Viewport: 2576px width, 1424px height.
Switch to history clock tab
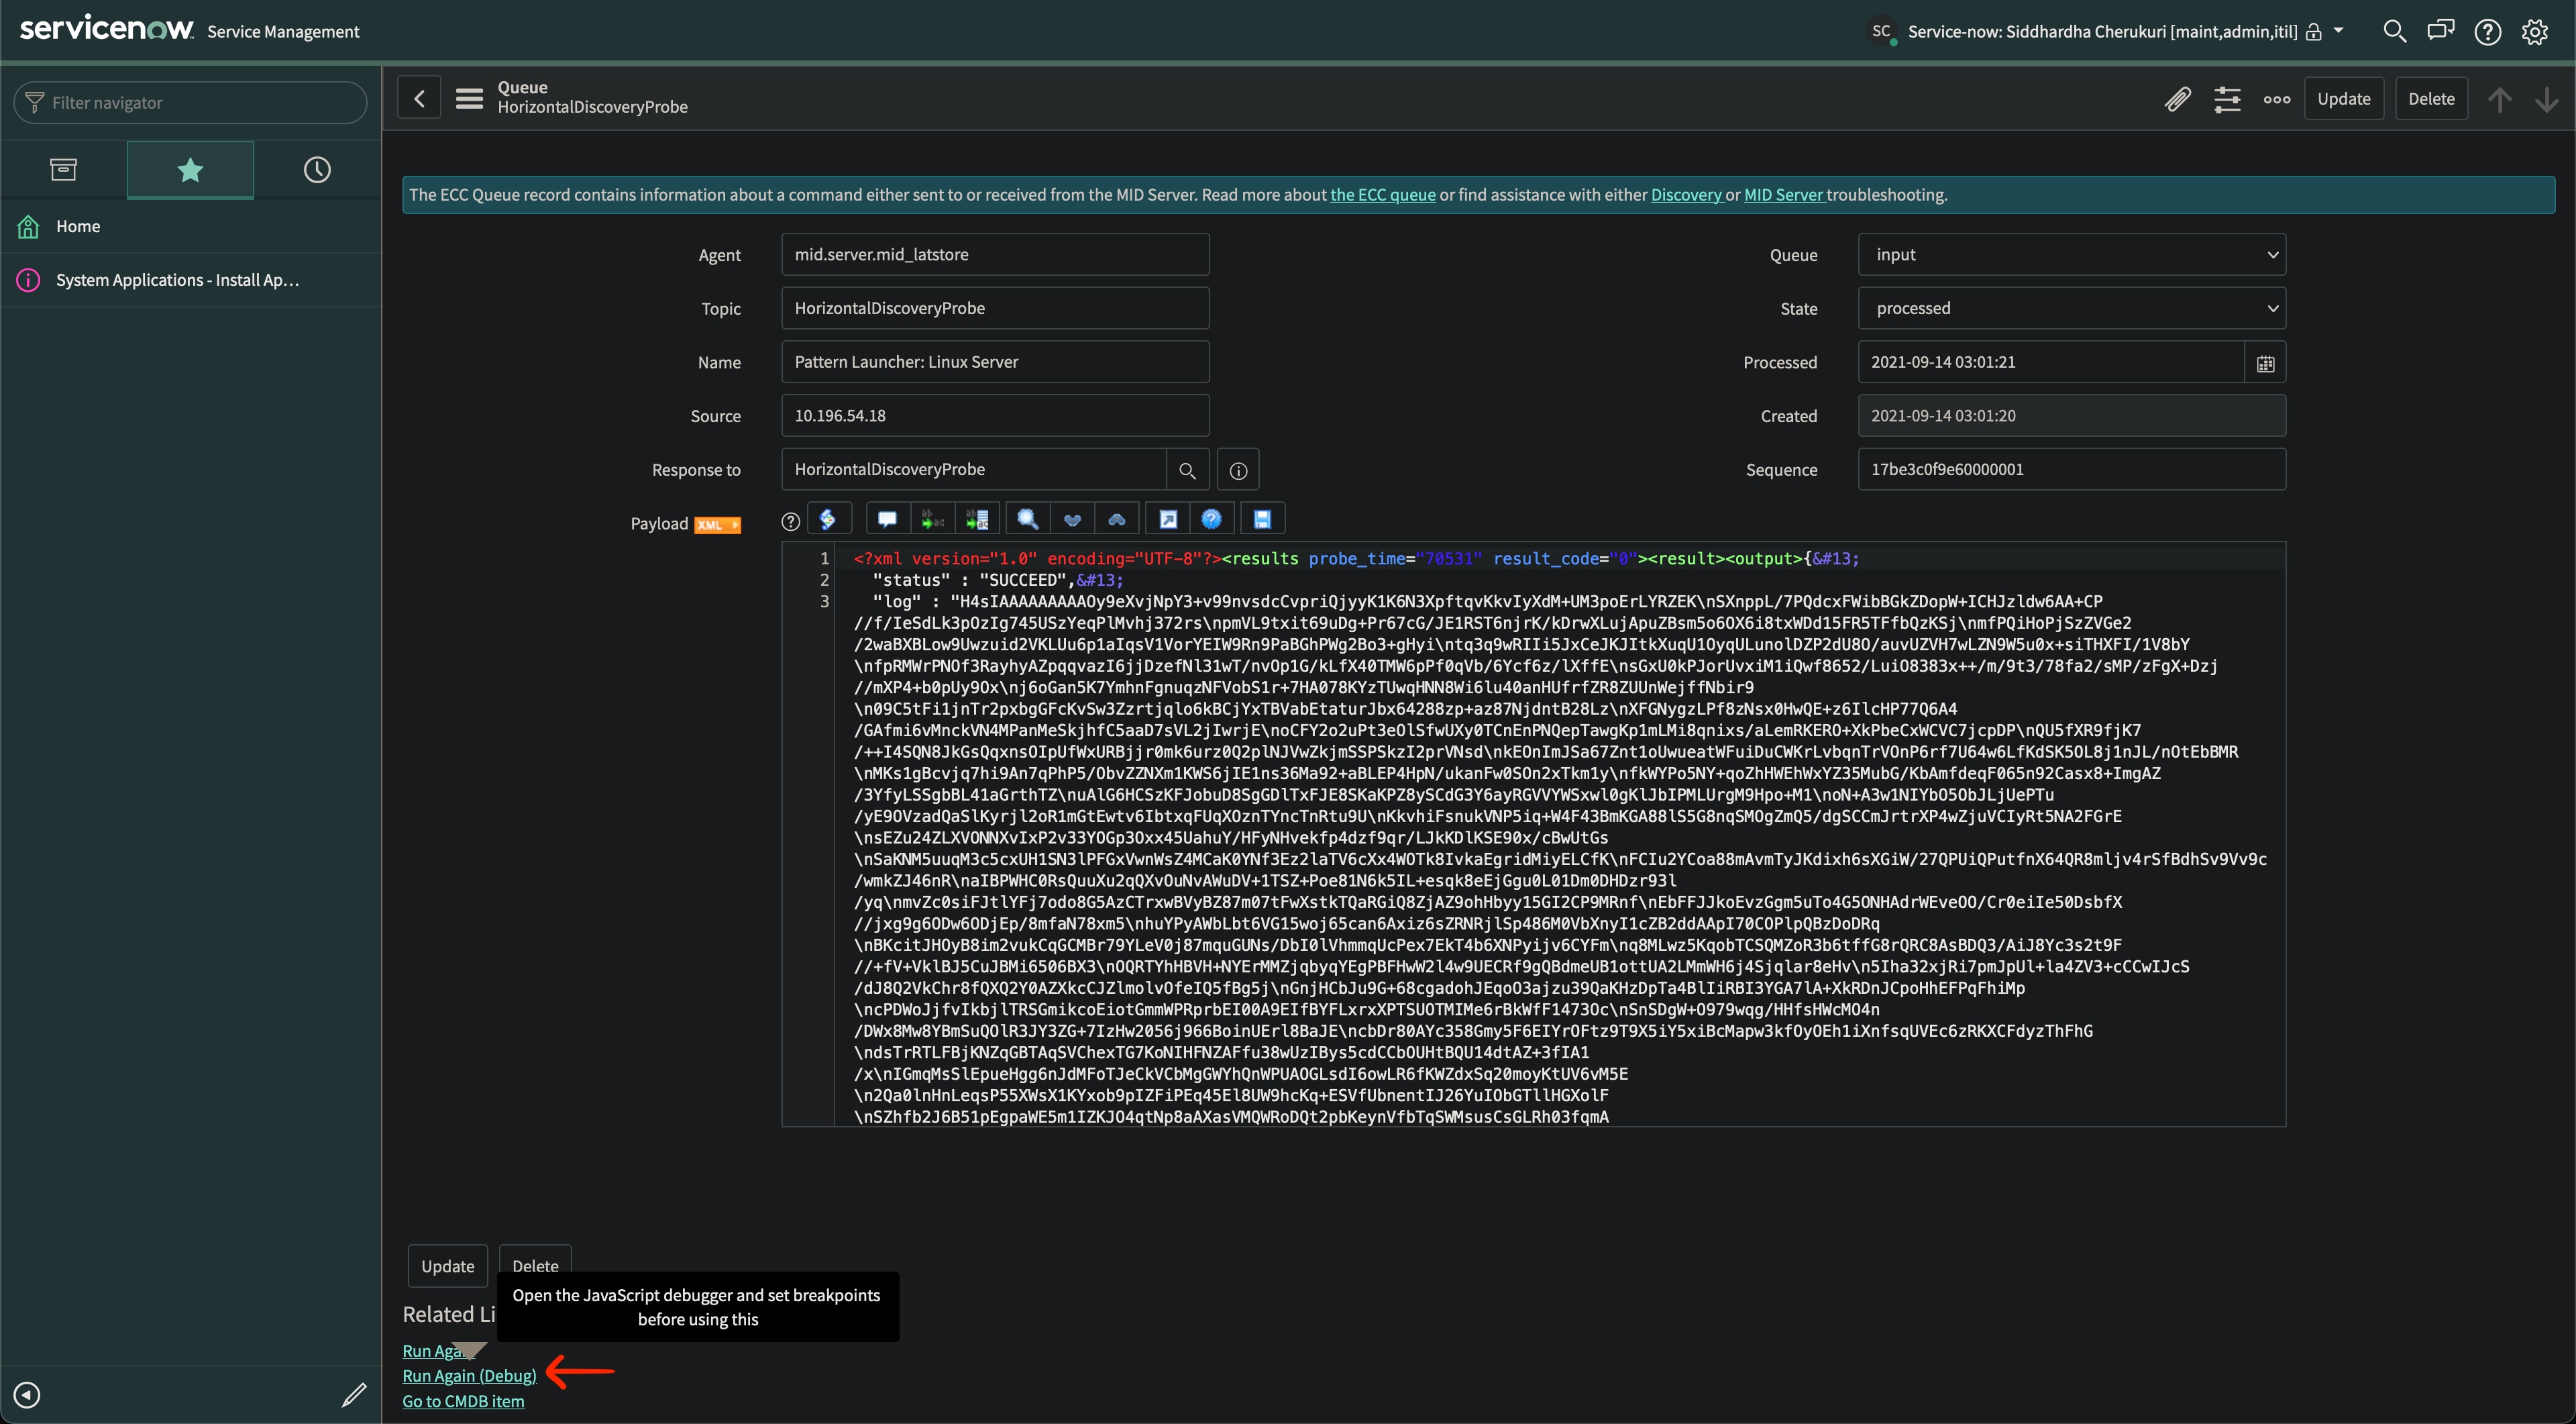tap(317, 170)
